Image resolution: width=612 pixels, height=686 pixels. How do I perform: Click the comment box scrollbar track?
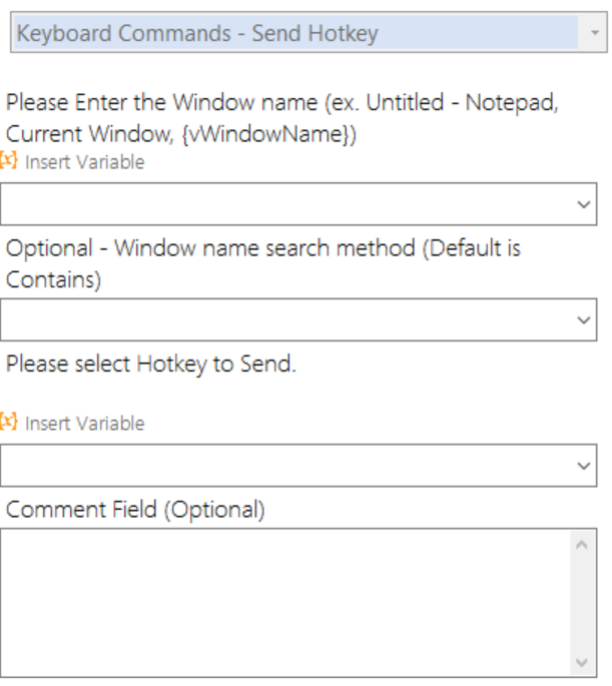coord(584,605)
